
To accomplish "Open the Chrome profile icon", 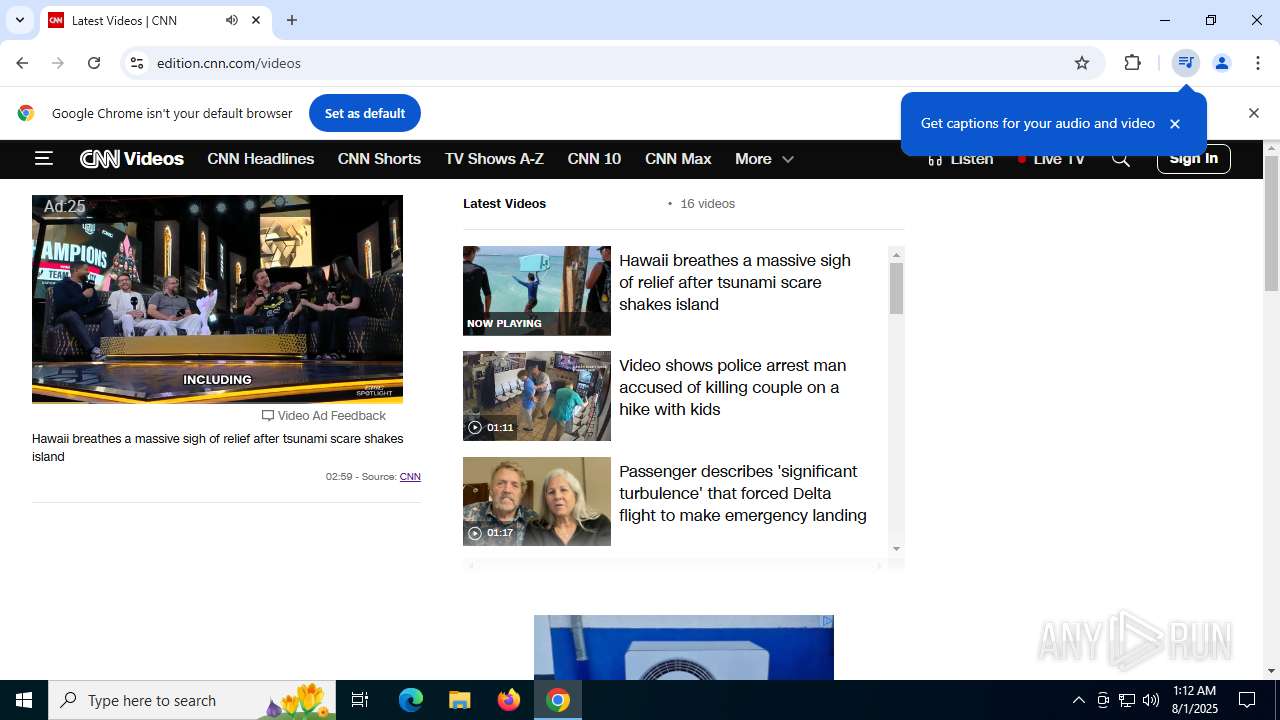I will click(x=1222, y=63).
